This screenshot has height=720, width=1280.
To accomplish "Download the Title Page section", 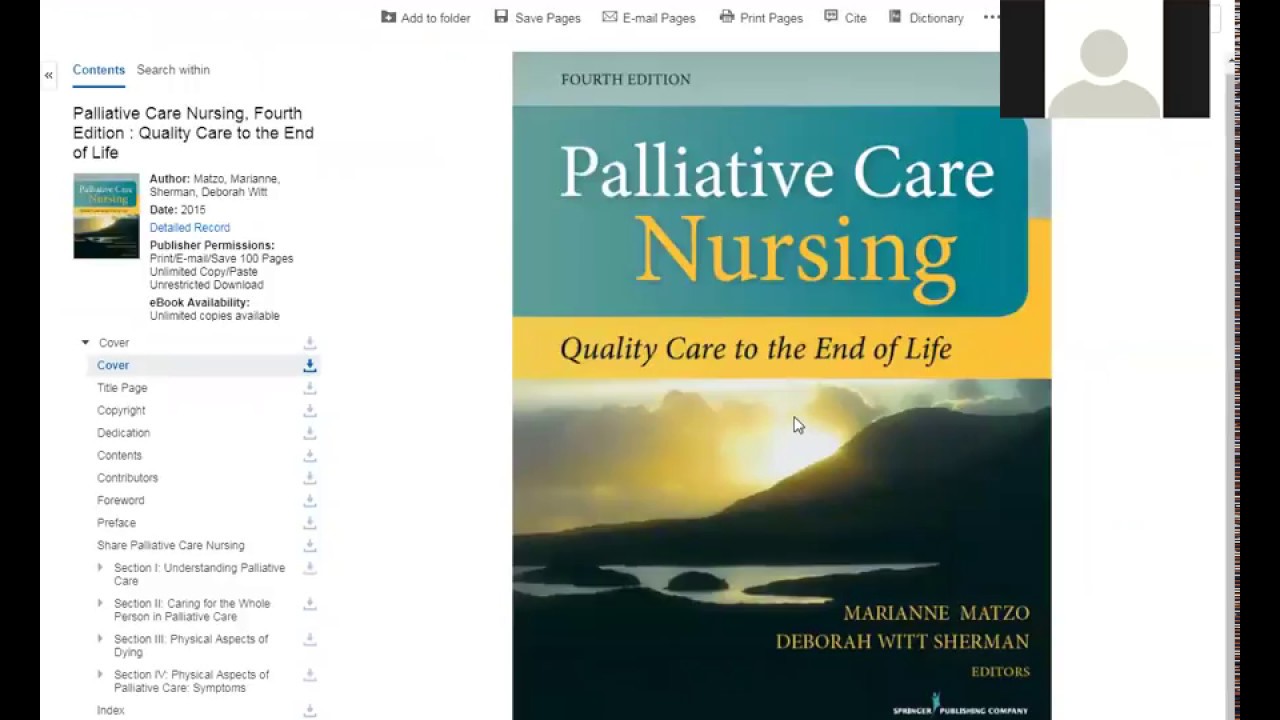I will coord(310,388).
